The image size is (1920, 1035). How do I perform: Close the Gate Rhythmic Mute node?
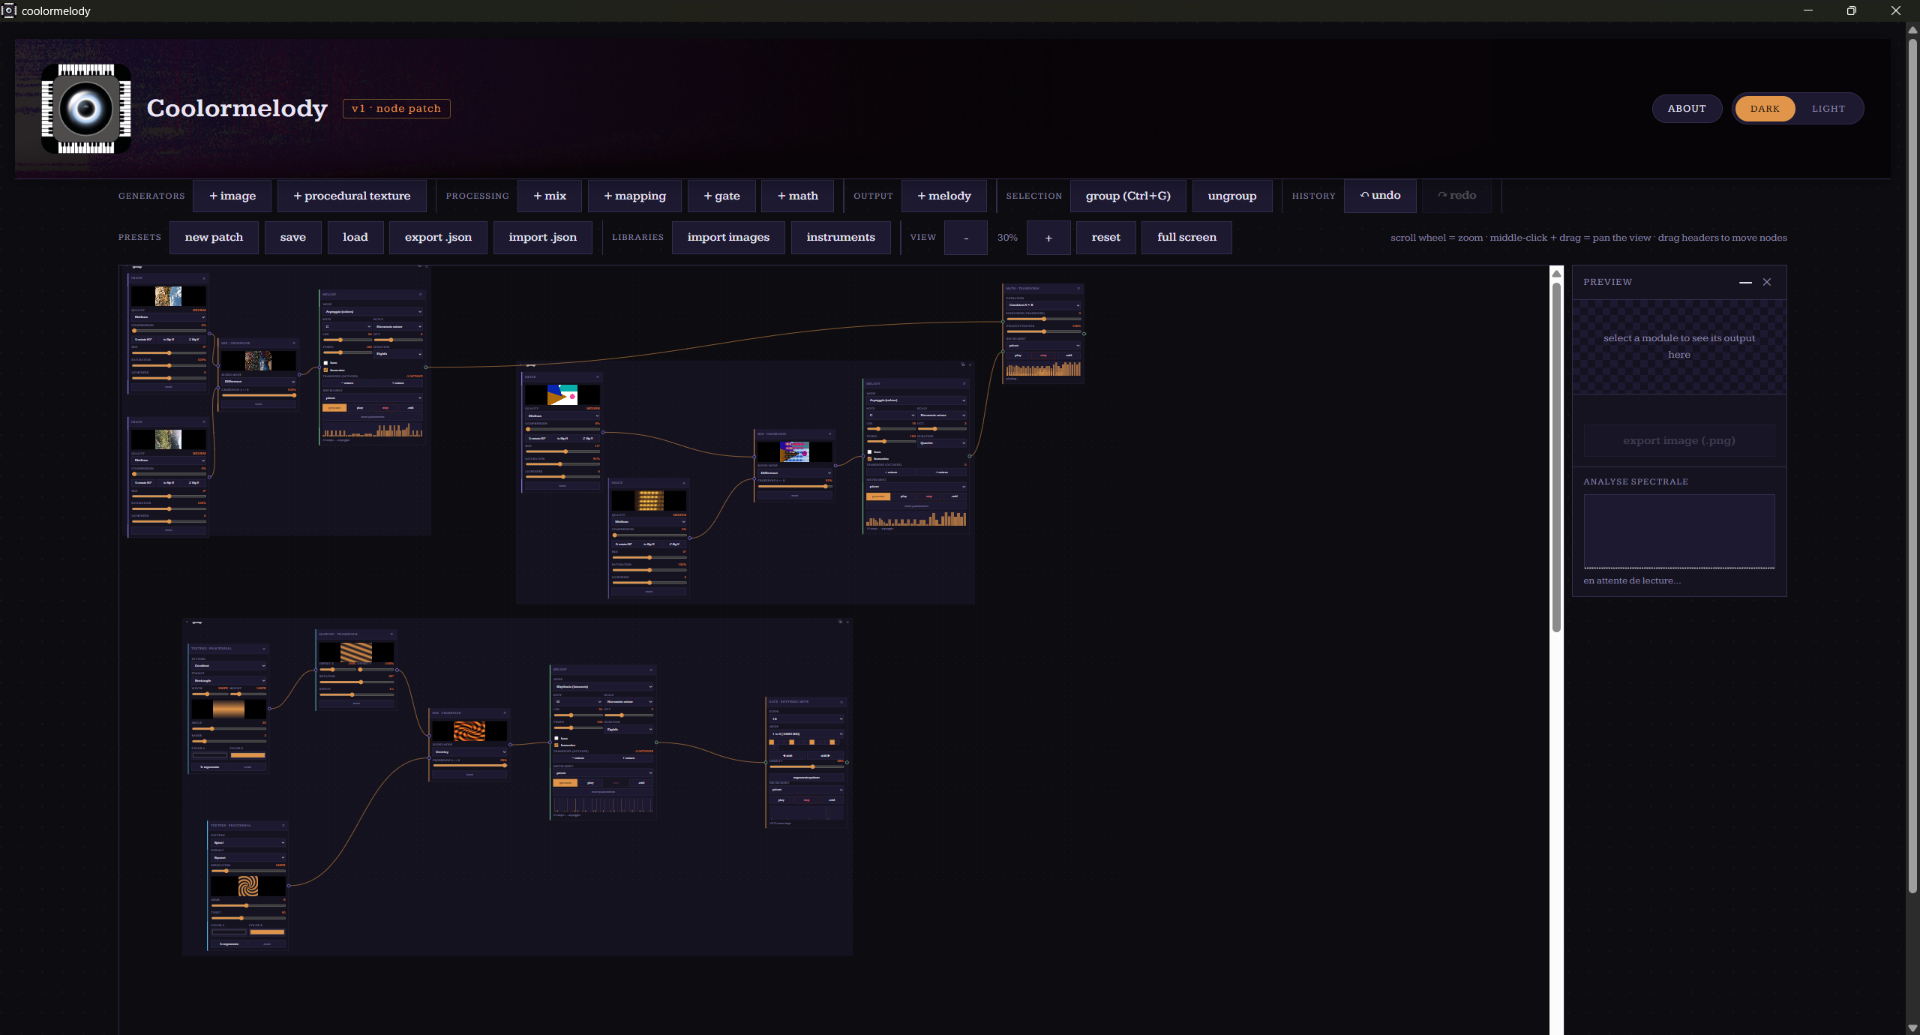click(x=842, y=702)
